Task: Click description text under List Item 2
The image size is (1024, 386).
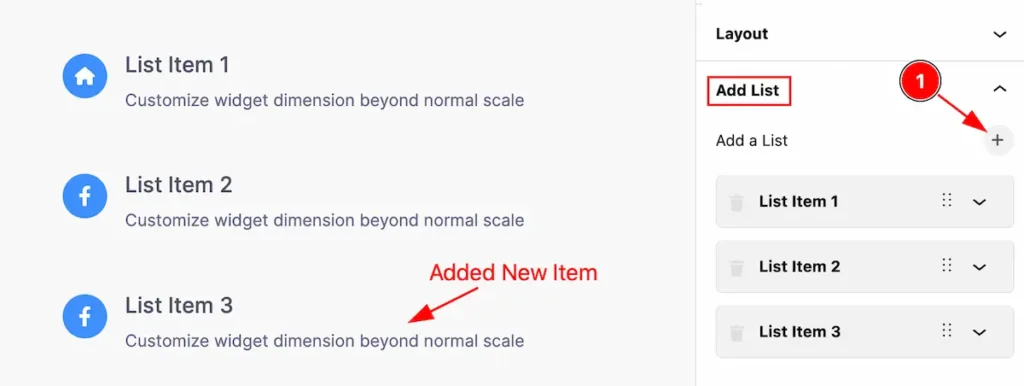Action: pyautogui.click(x=325, y=220)
